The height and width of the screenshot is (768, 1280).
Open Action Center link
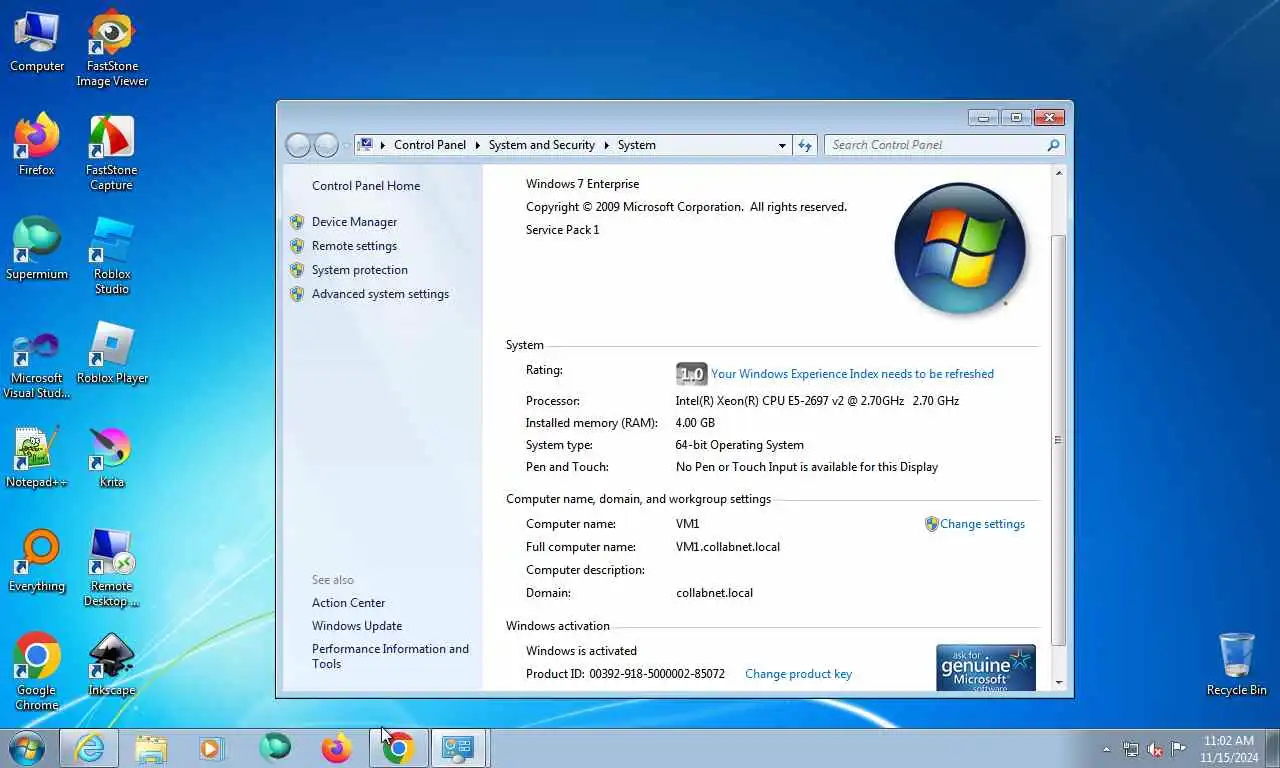click(348, 603)
